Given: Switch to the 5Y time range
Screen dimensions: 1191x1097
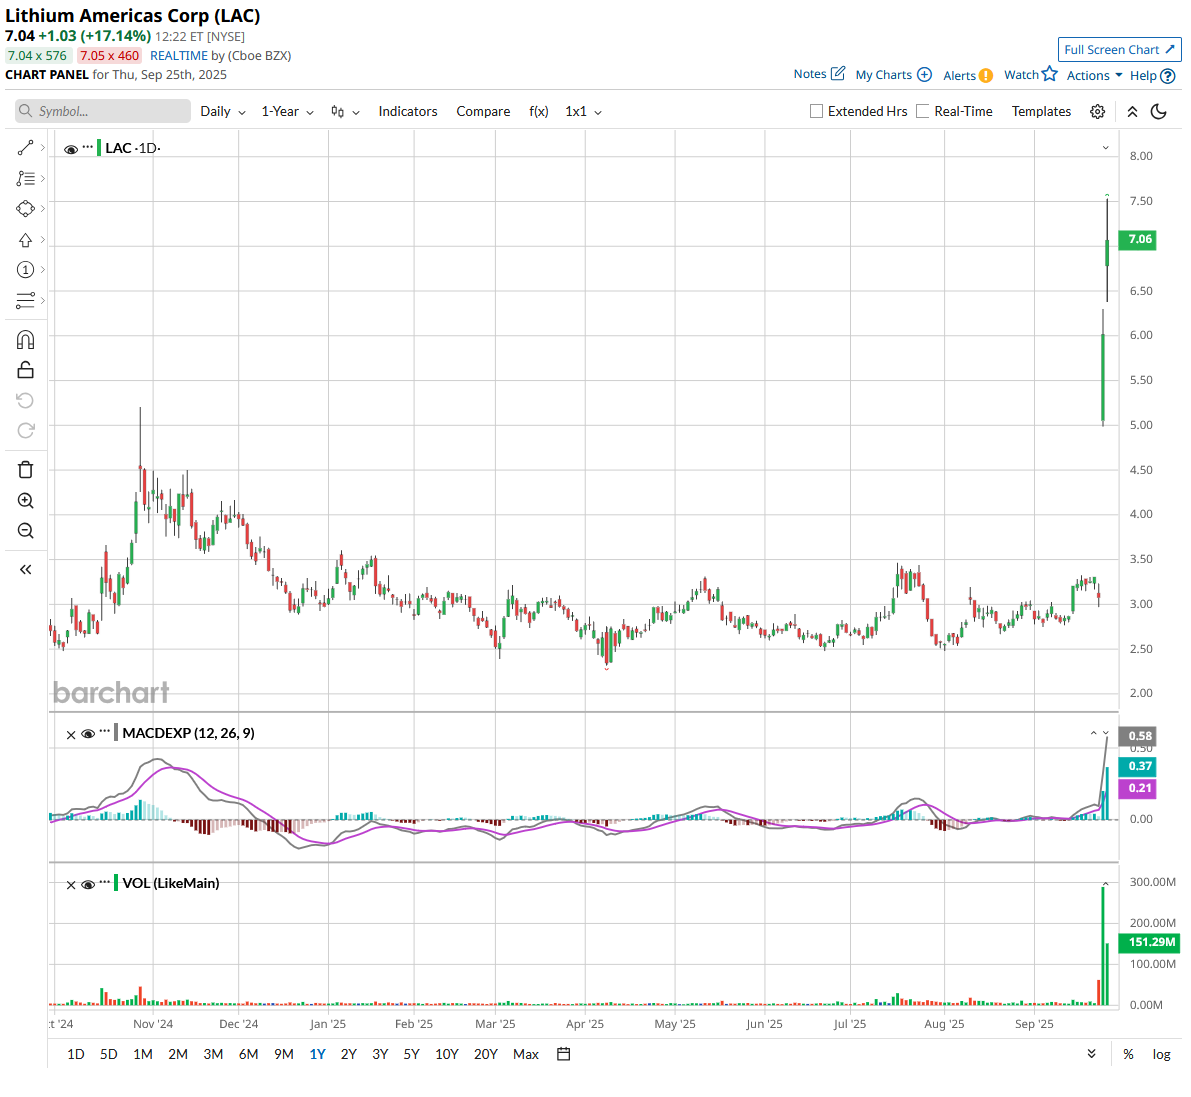Looking at the screenshot, I should (412, 1054).
